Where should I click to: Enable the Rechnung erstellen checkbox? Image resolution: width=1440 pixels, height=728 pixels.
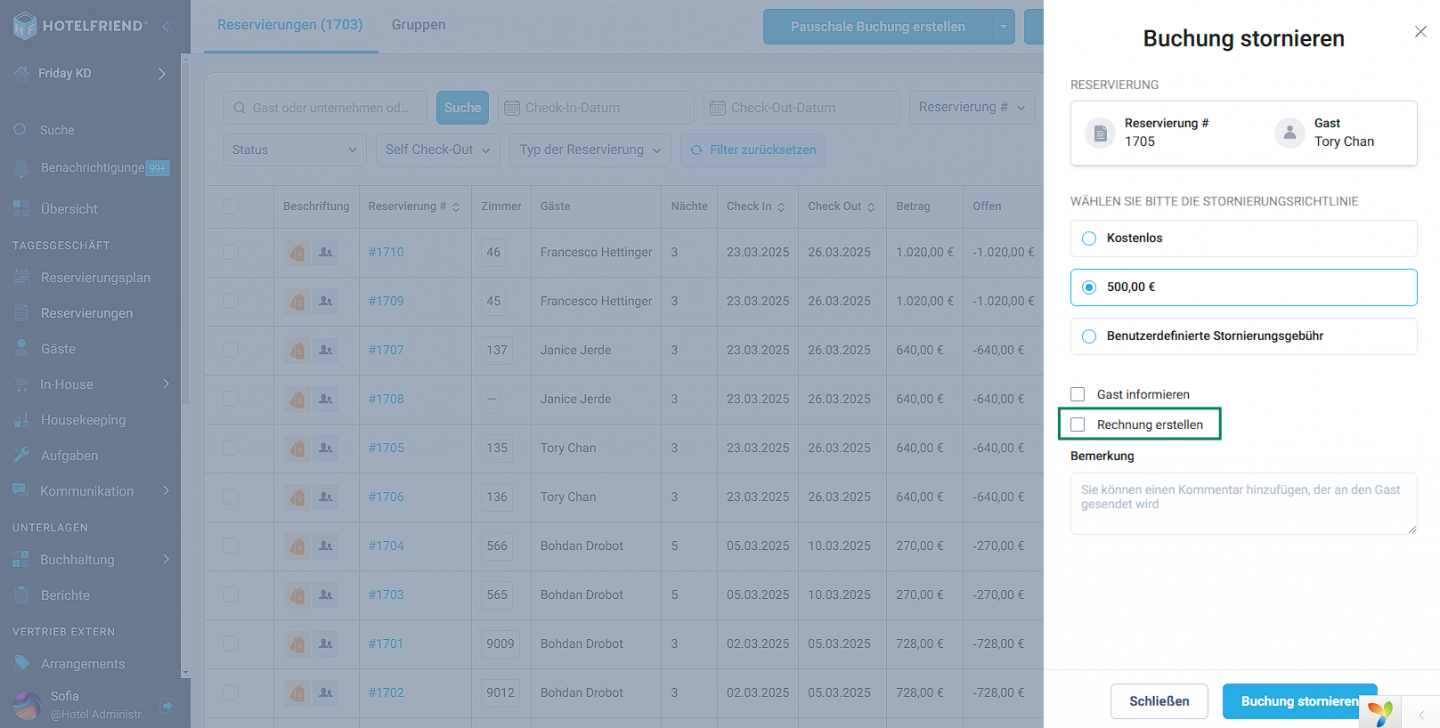[1077, 425]
